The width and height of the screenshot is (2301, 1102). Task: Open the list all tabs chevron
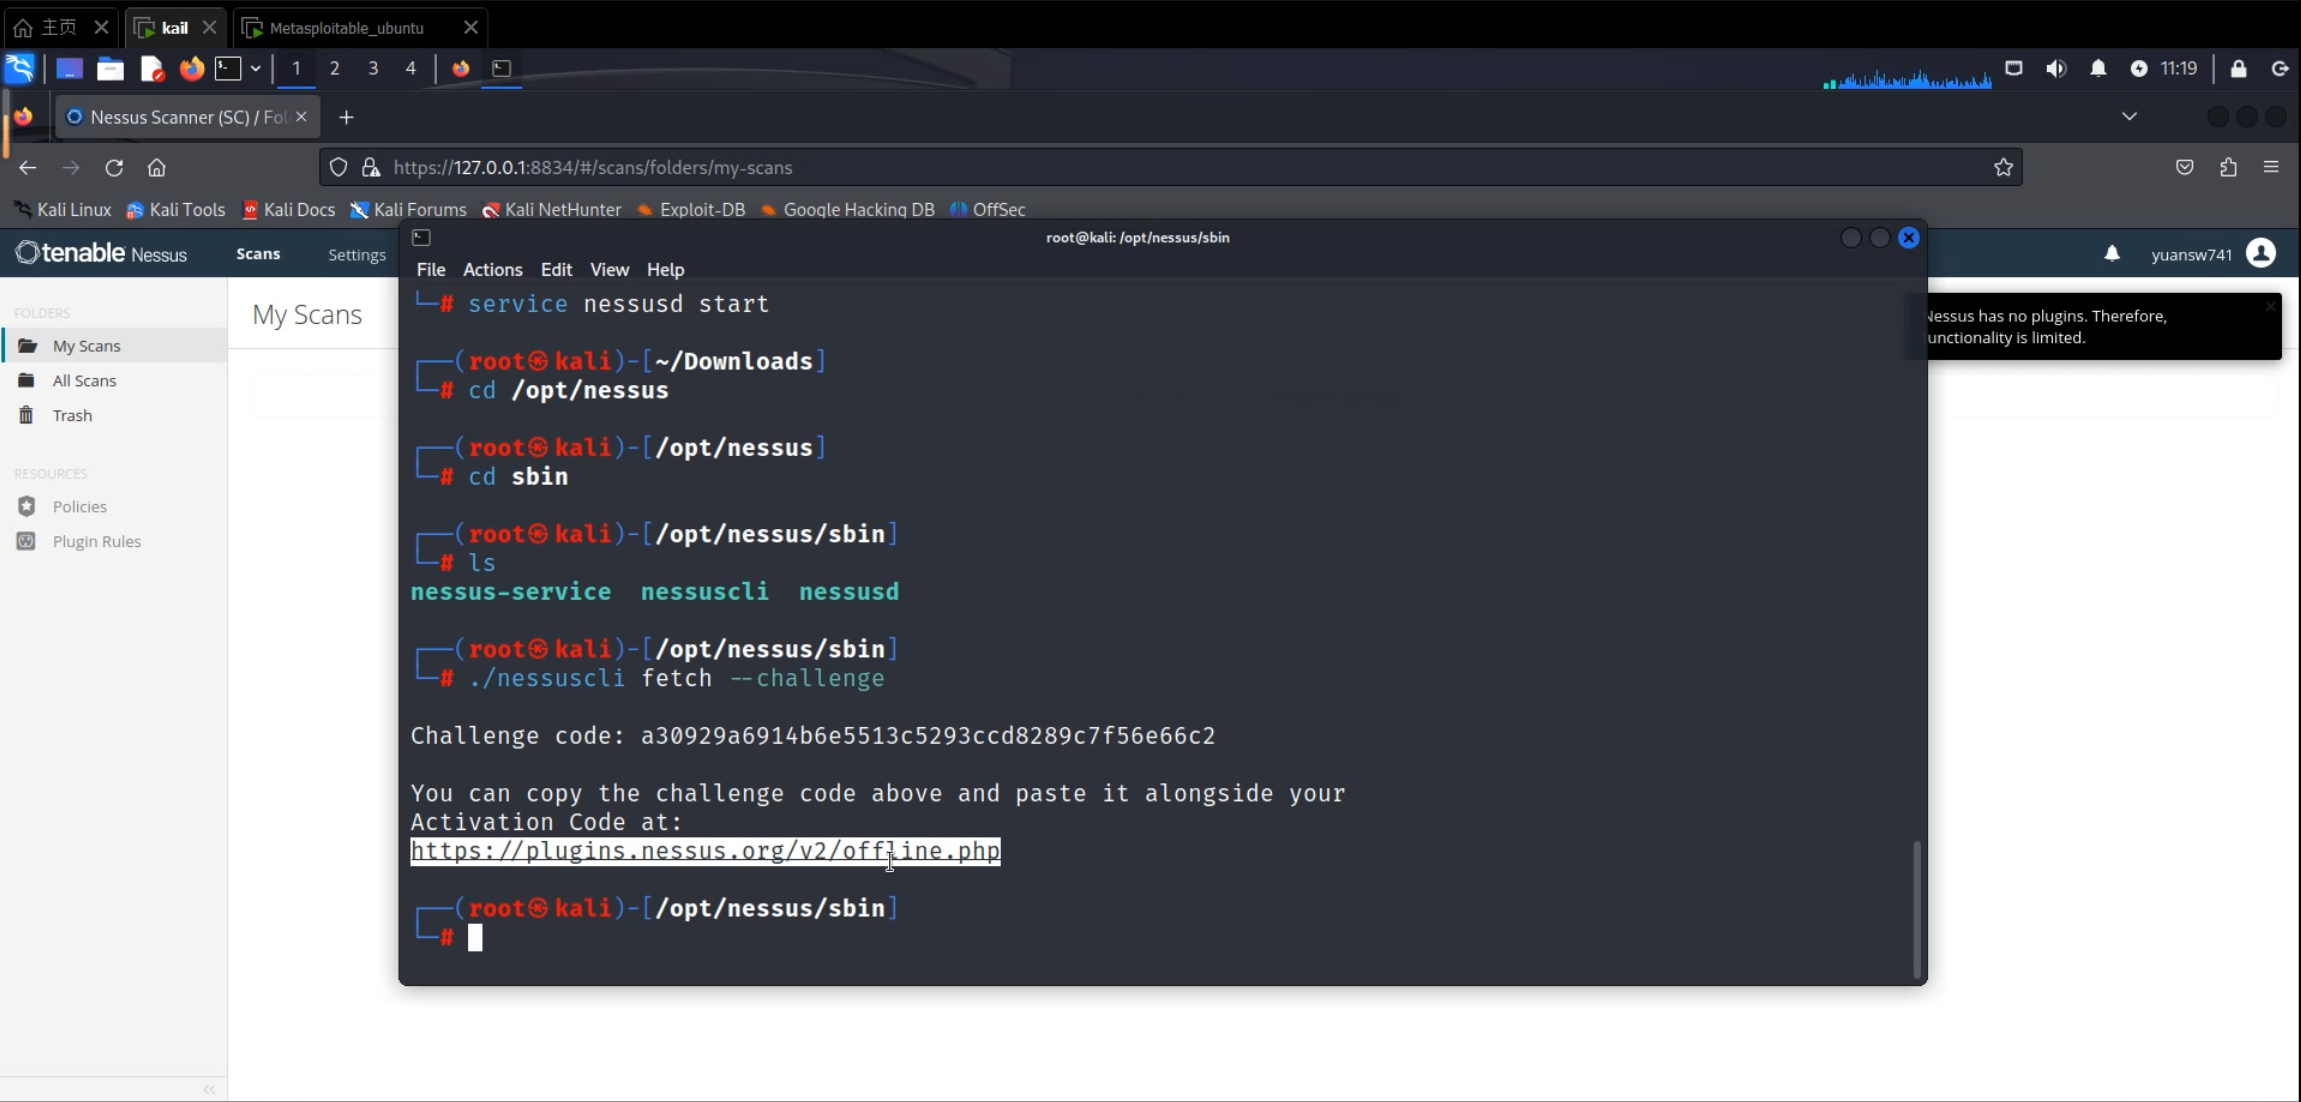coord(2129,117)
